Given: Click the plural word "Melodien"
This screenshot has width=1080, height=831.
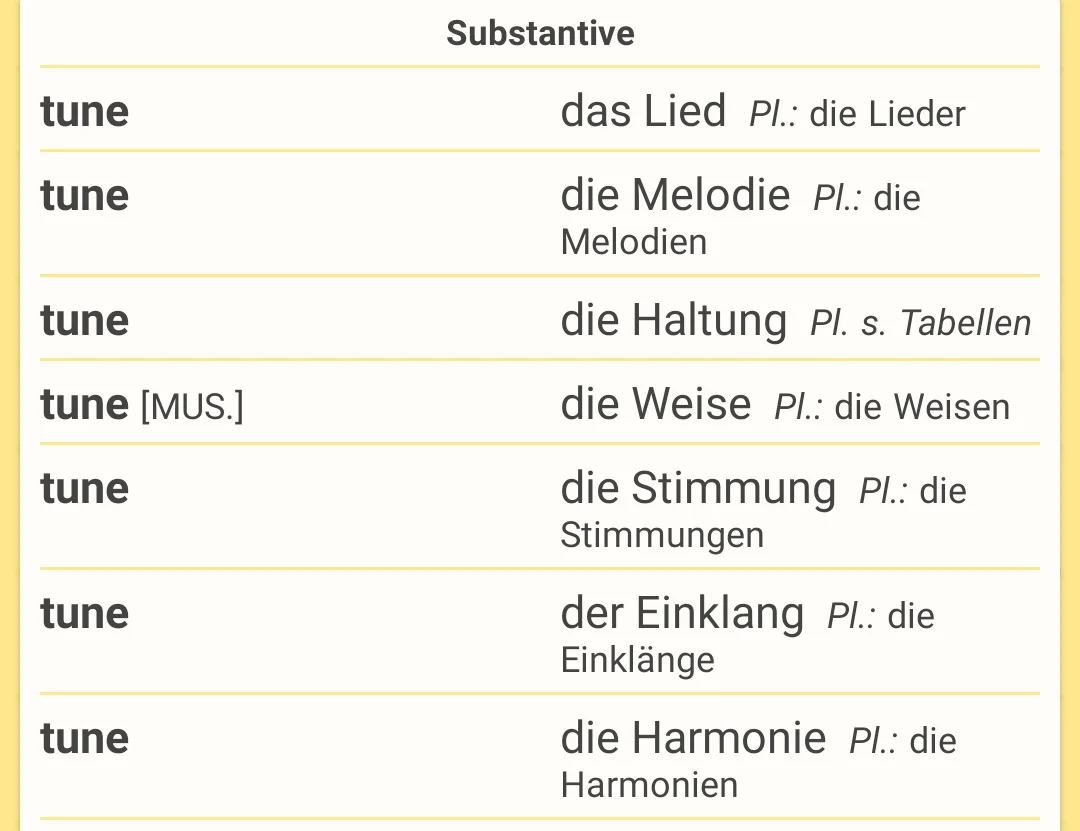Looking at the screenshot, I should (x=634, y=242).
